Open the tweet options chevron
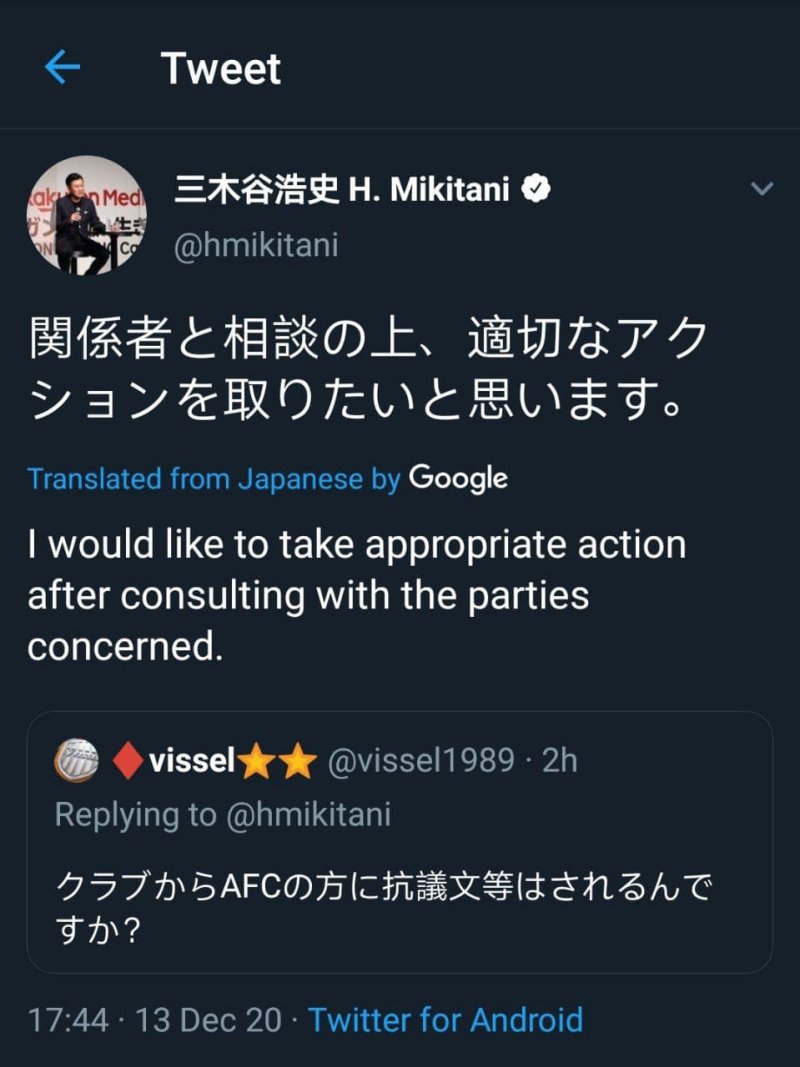800x1067 pixels. (762, 189)
